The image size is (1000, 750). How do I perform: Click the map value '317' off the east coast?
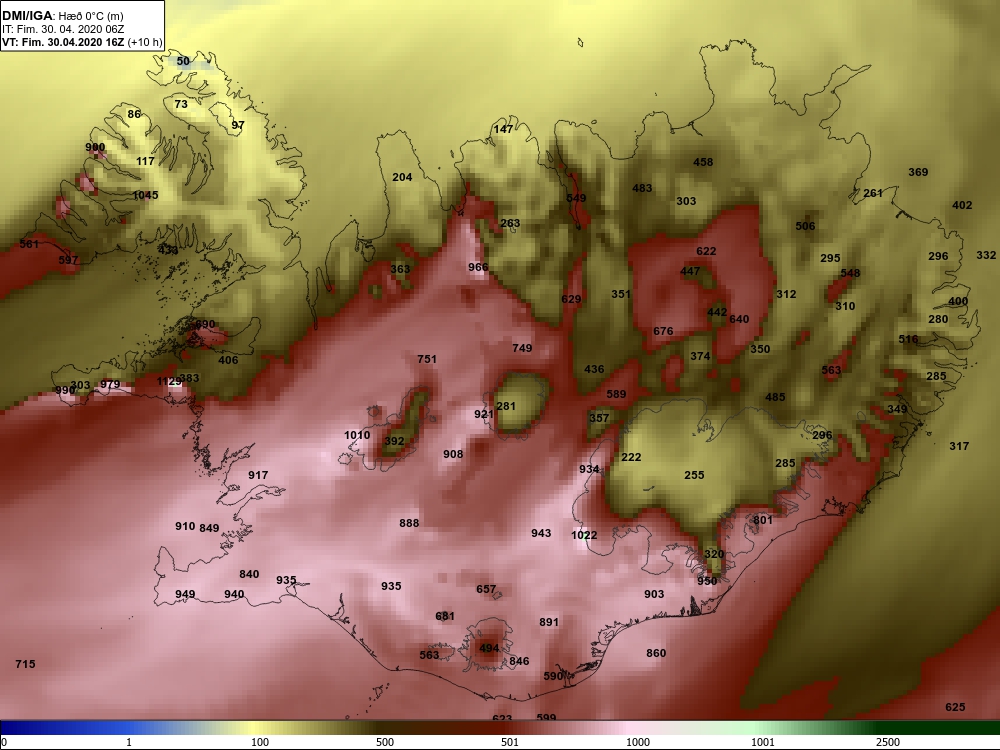coord(959,446)
